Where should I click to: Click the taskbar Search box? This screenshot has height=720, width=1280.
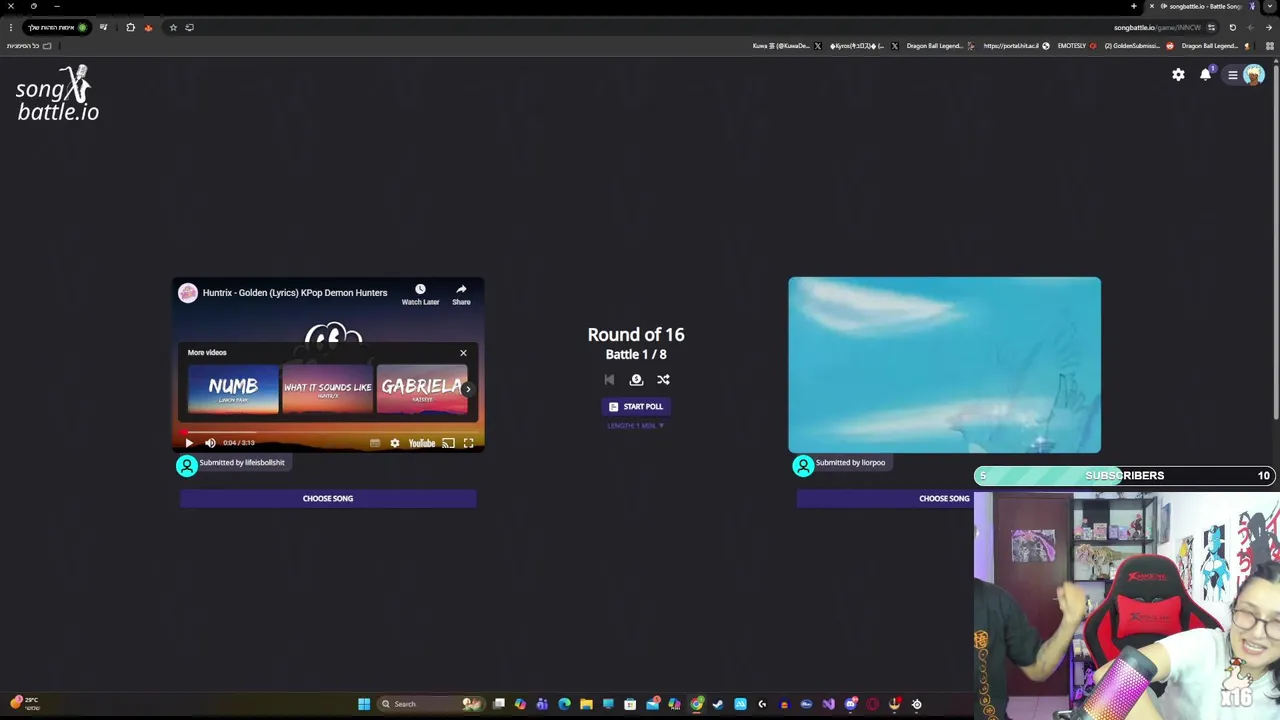tap(430, 704)
